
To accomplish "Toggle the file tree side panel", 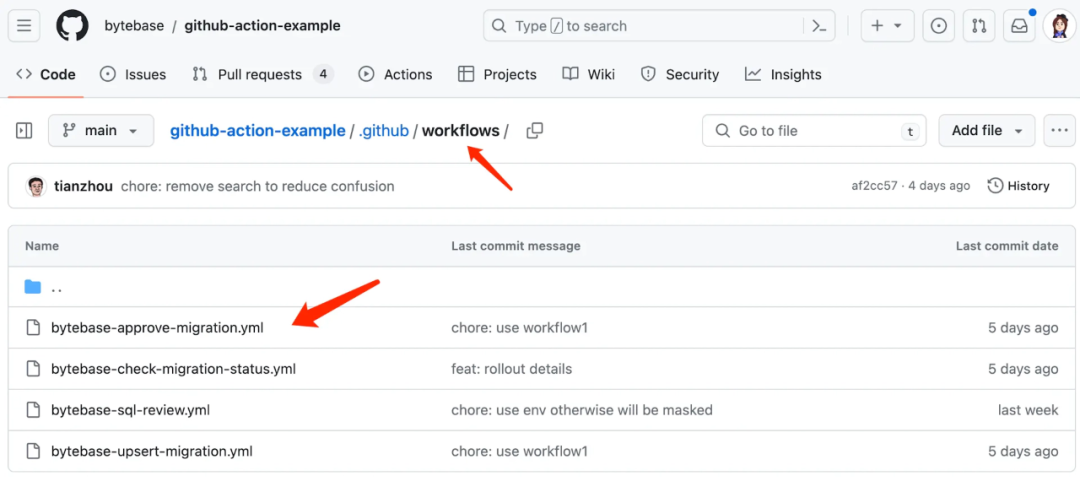I will (25, 131).
